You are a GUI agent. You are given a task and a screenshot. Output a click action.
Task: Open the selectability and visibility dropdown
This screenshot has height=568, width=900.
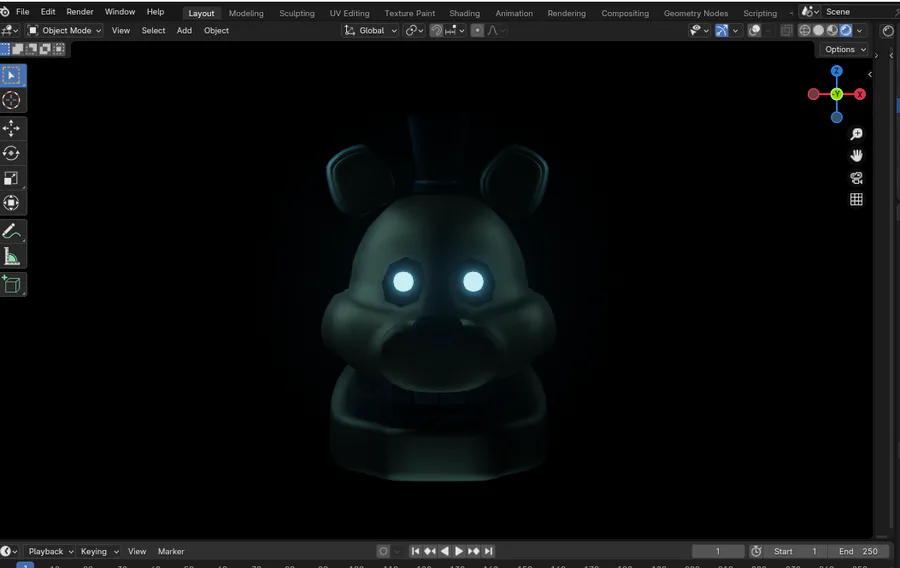[700, 30]
